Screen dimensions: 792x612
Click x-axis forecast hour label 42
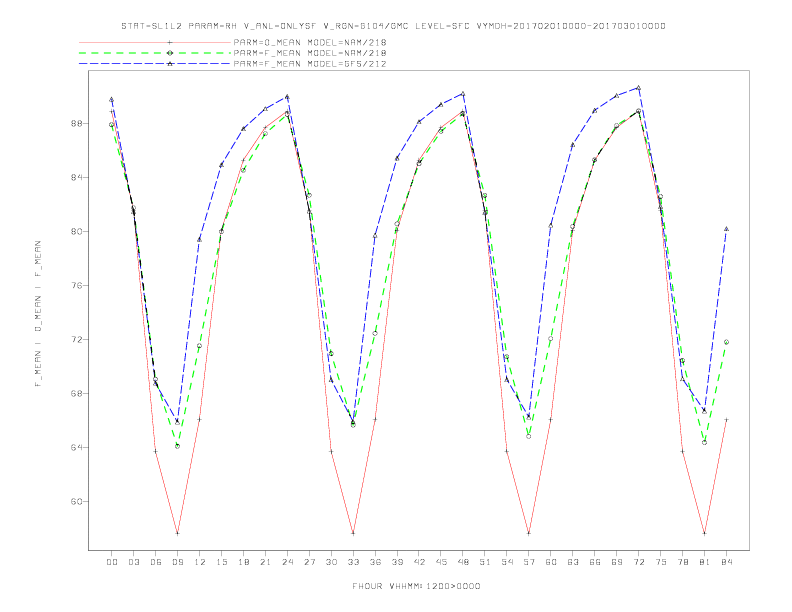pyautogui.click(x=419, y=562)
